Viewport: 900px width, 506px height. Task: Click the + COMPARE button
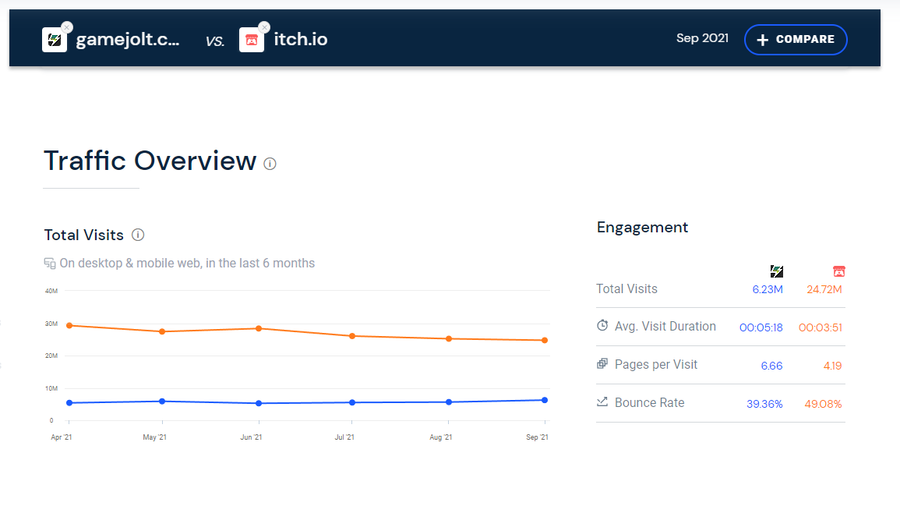(796, 40)
